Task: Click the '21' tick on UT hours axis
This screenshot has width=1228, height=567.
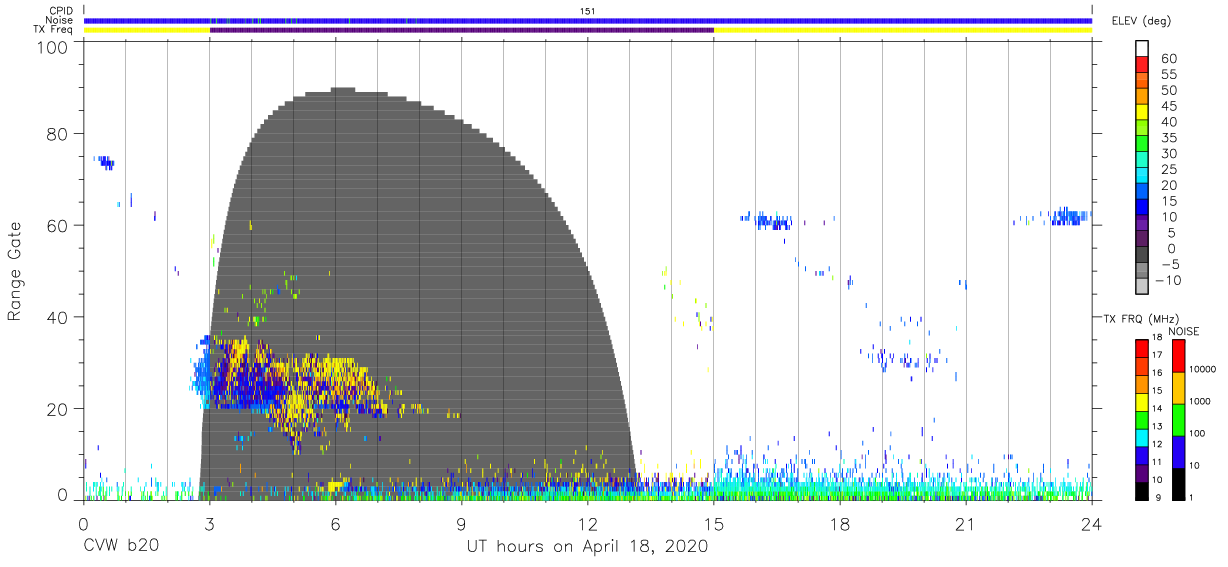Action: [x=965, y=523]
